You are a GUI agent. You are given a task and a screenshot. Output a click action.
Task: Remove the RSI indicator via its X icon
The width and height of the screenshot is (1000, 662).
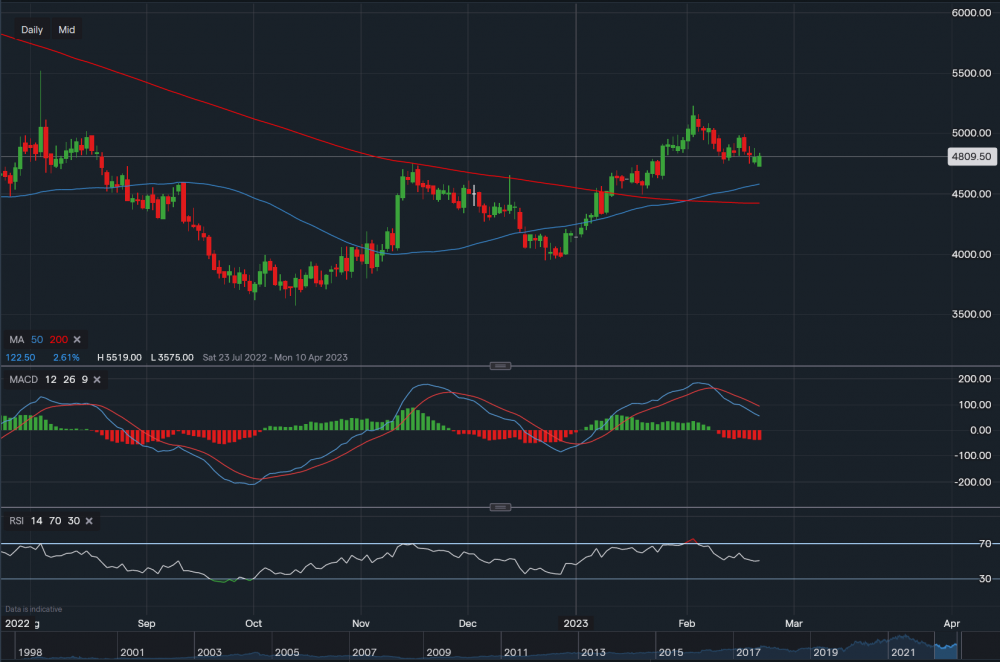click(89, 521)
